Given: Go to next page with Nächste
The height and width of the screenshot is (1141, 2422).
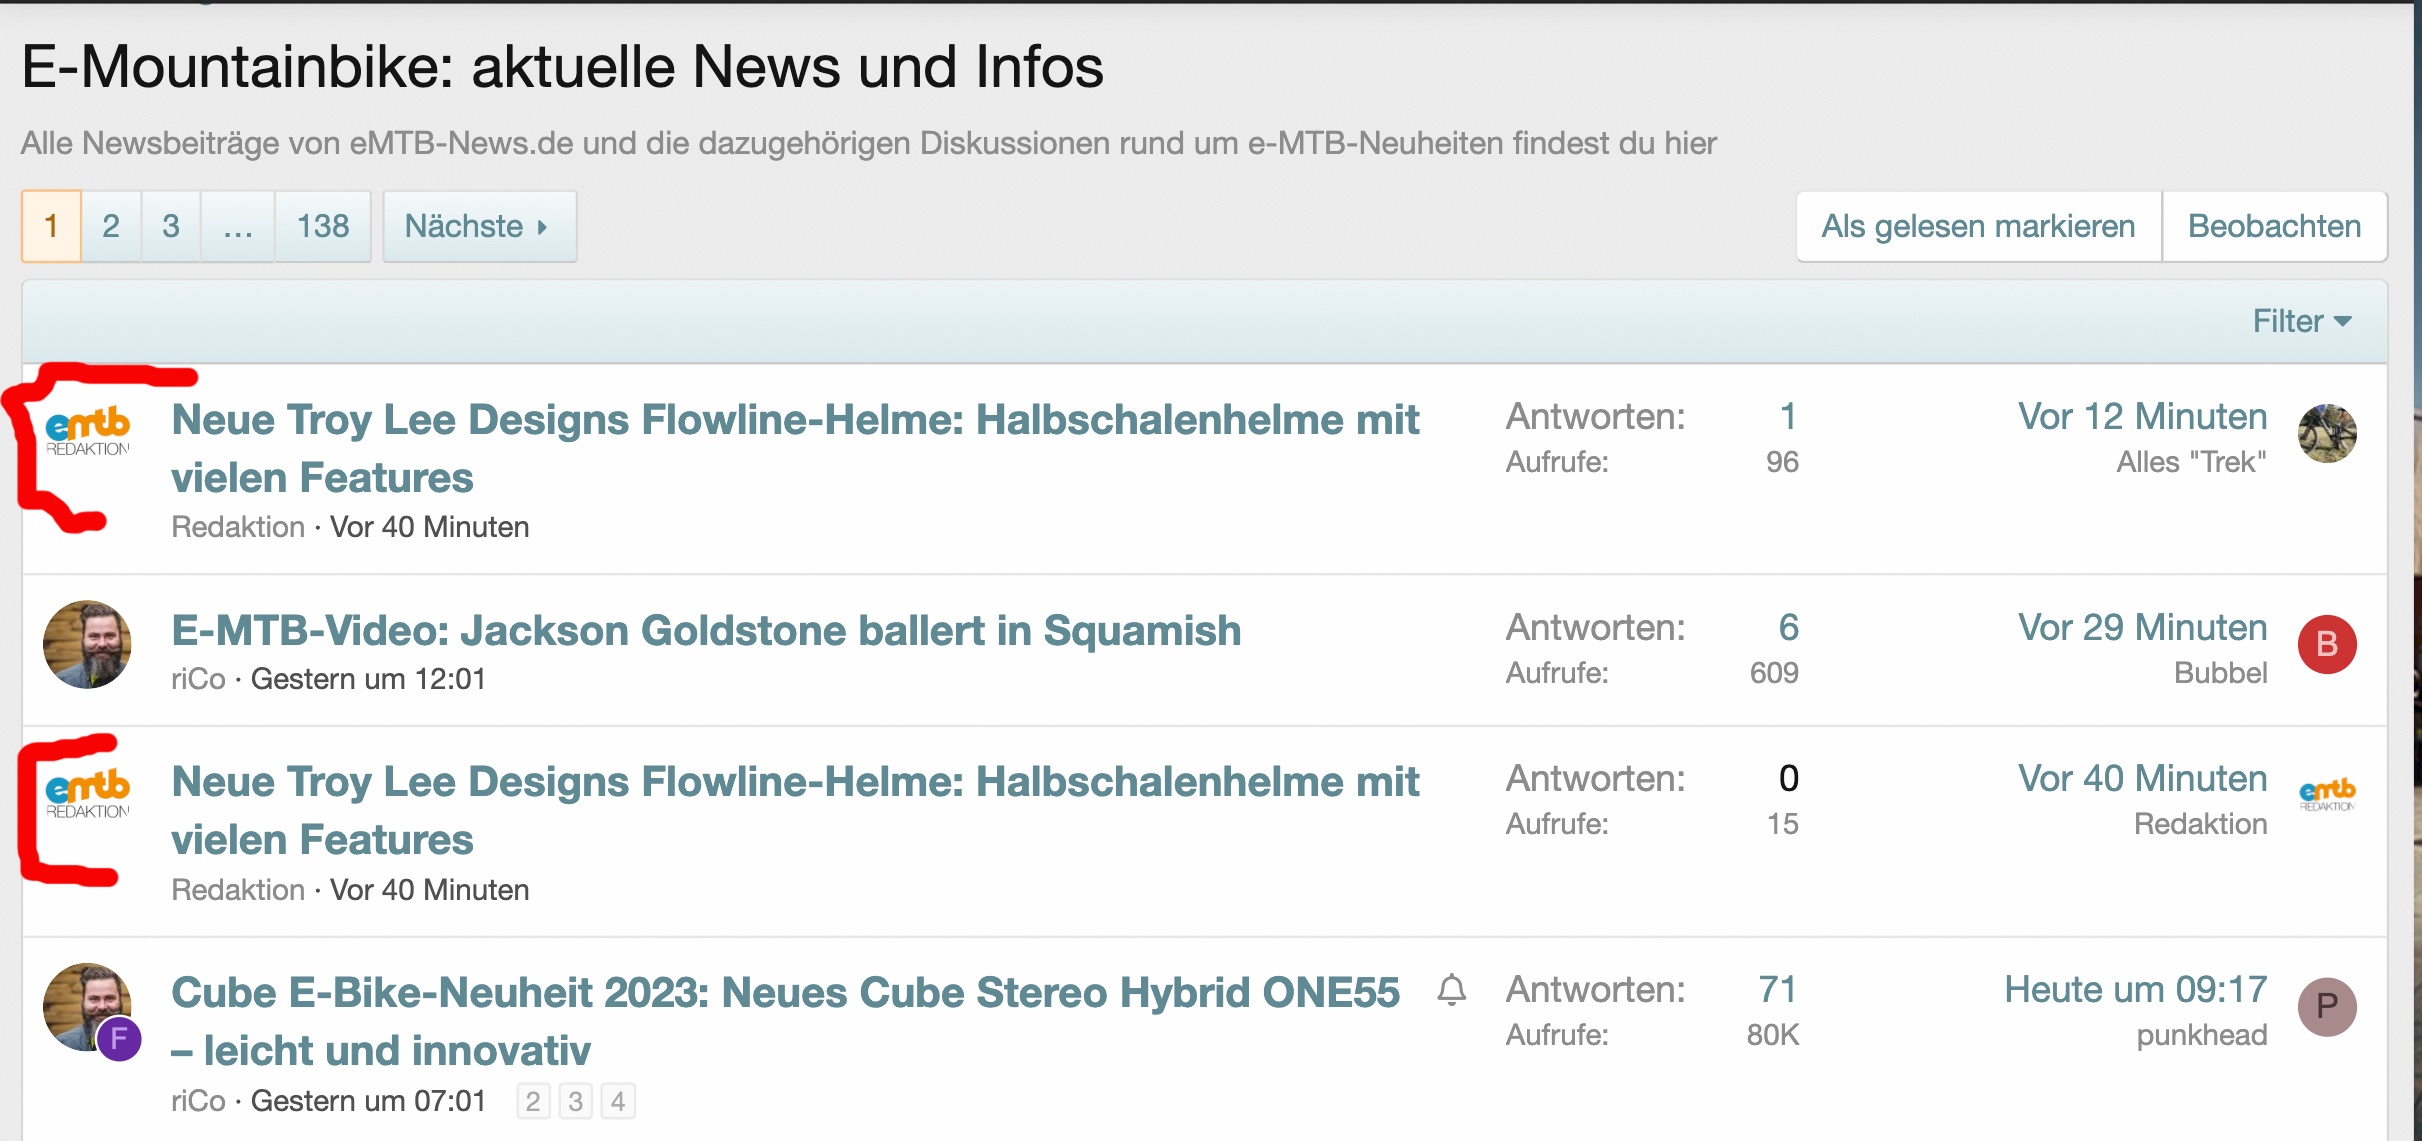Looking at the screenshot, I should pyautogui.click(x=478, y=226).
